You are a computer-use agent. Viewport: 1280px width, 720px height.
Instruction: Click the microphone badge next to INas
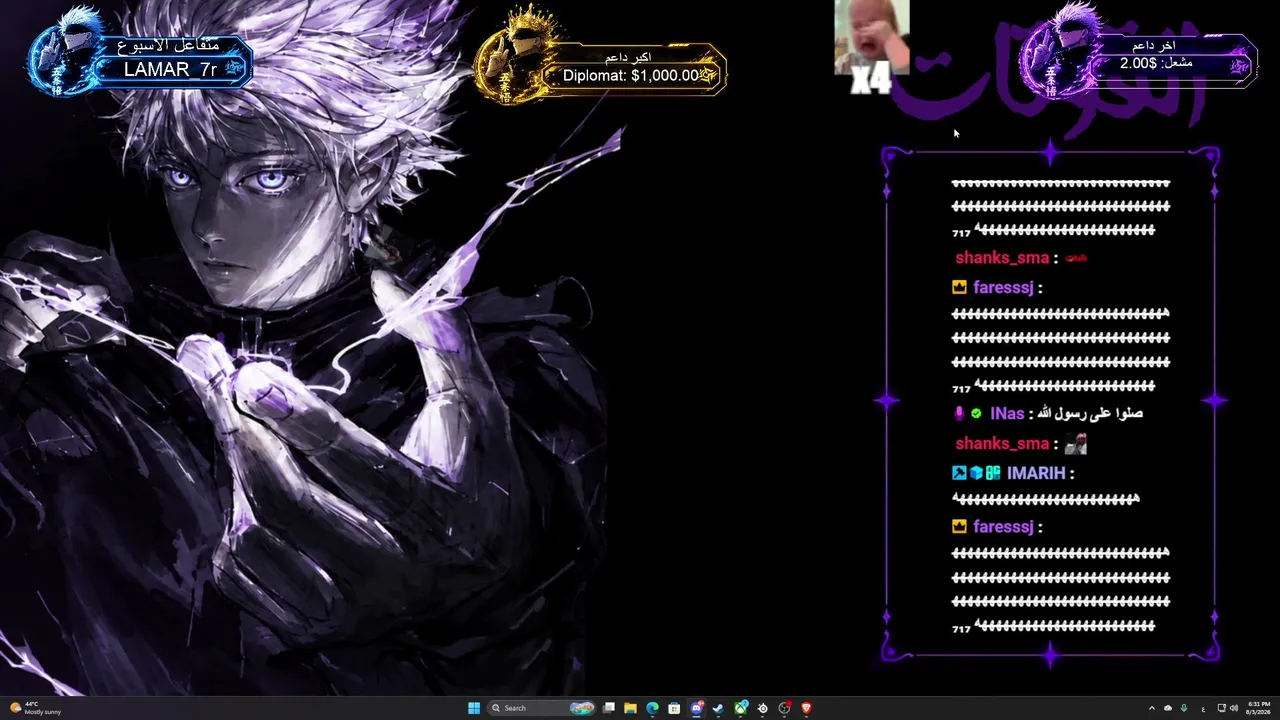click(x=959, y=413)
